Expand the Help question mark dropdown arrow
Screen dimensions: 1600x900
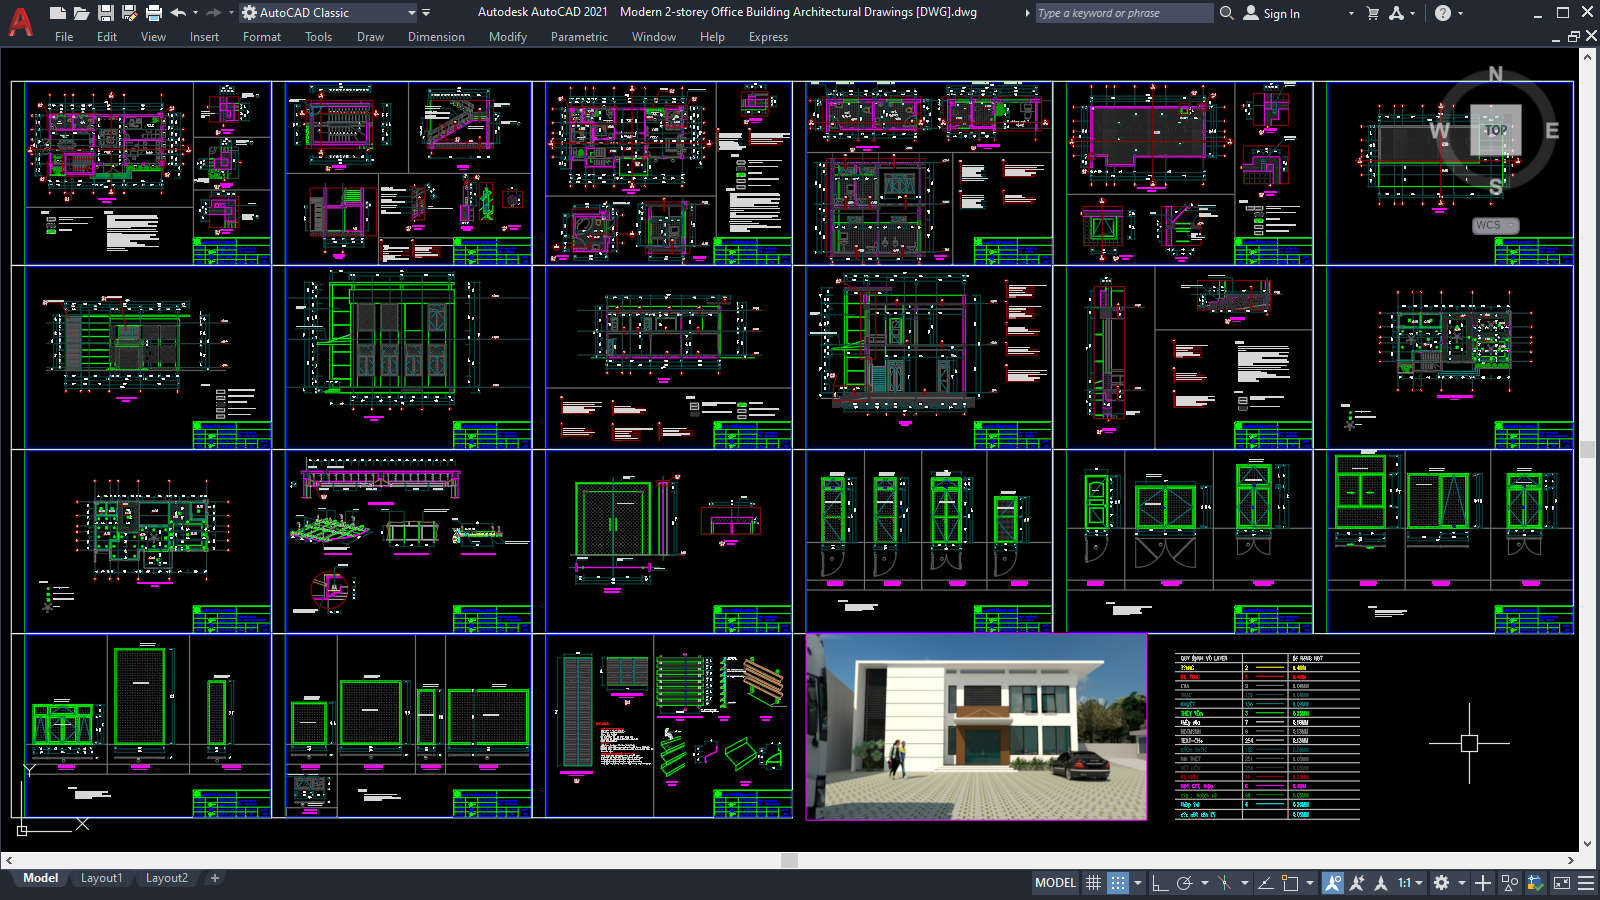(x=1460, y=13)
